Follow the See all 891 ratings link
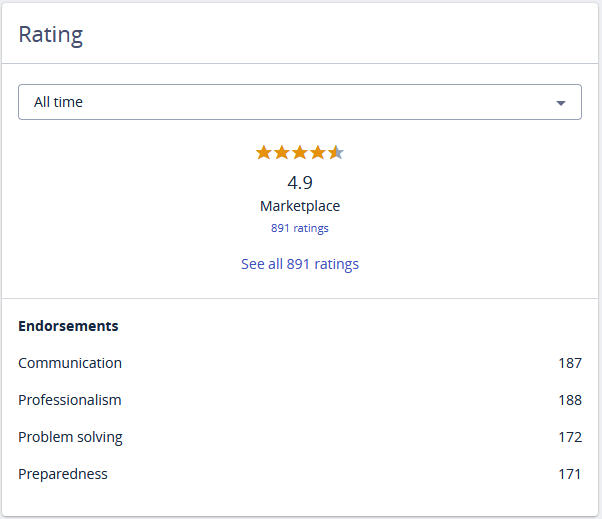 [300, 264]
